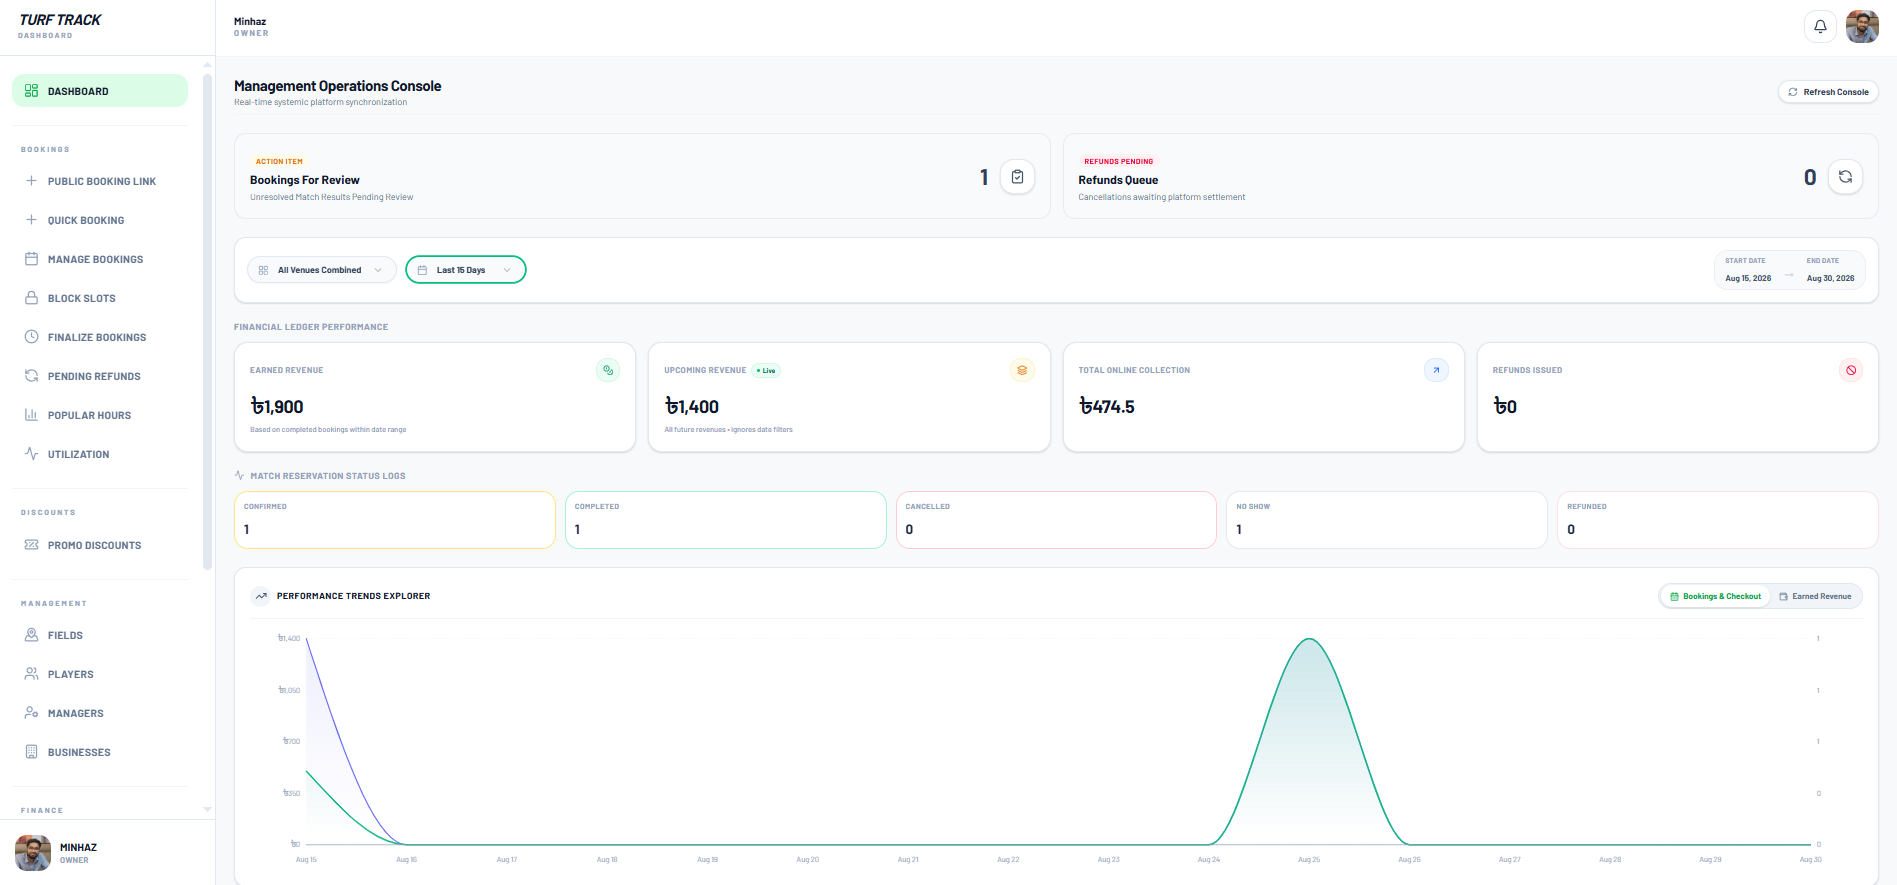Click Earned Revenue card coin icon
The width and height of the screenshot is (1897, 885).
point(608,370)
